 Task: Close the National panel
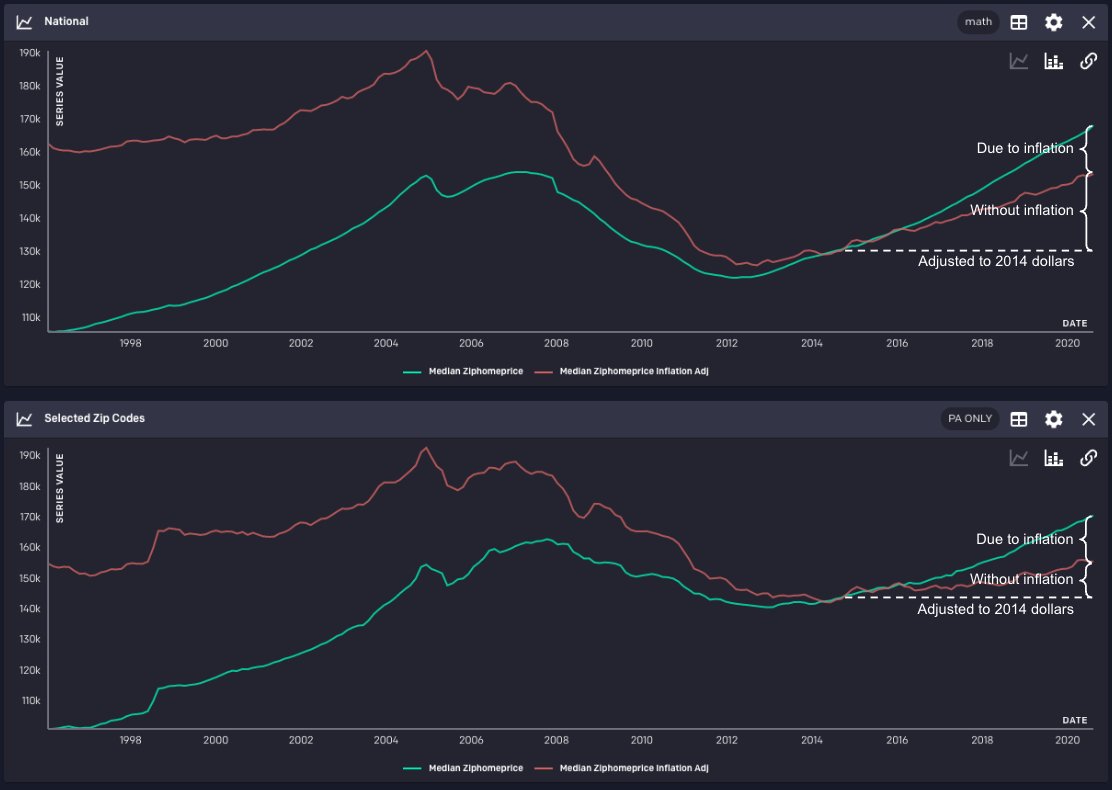click(x=1089, y=22)
